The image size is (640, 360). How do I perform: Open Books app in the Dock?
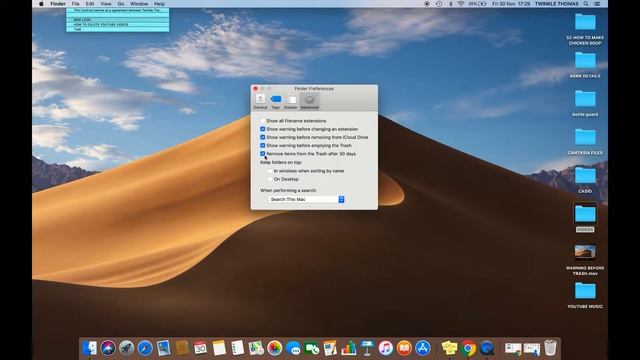coord(404,348)
